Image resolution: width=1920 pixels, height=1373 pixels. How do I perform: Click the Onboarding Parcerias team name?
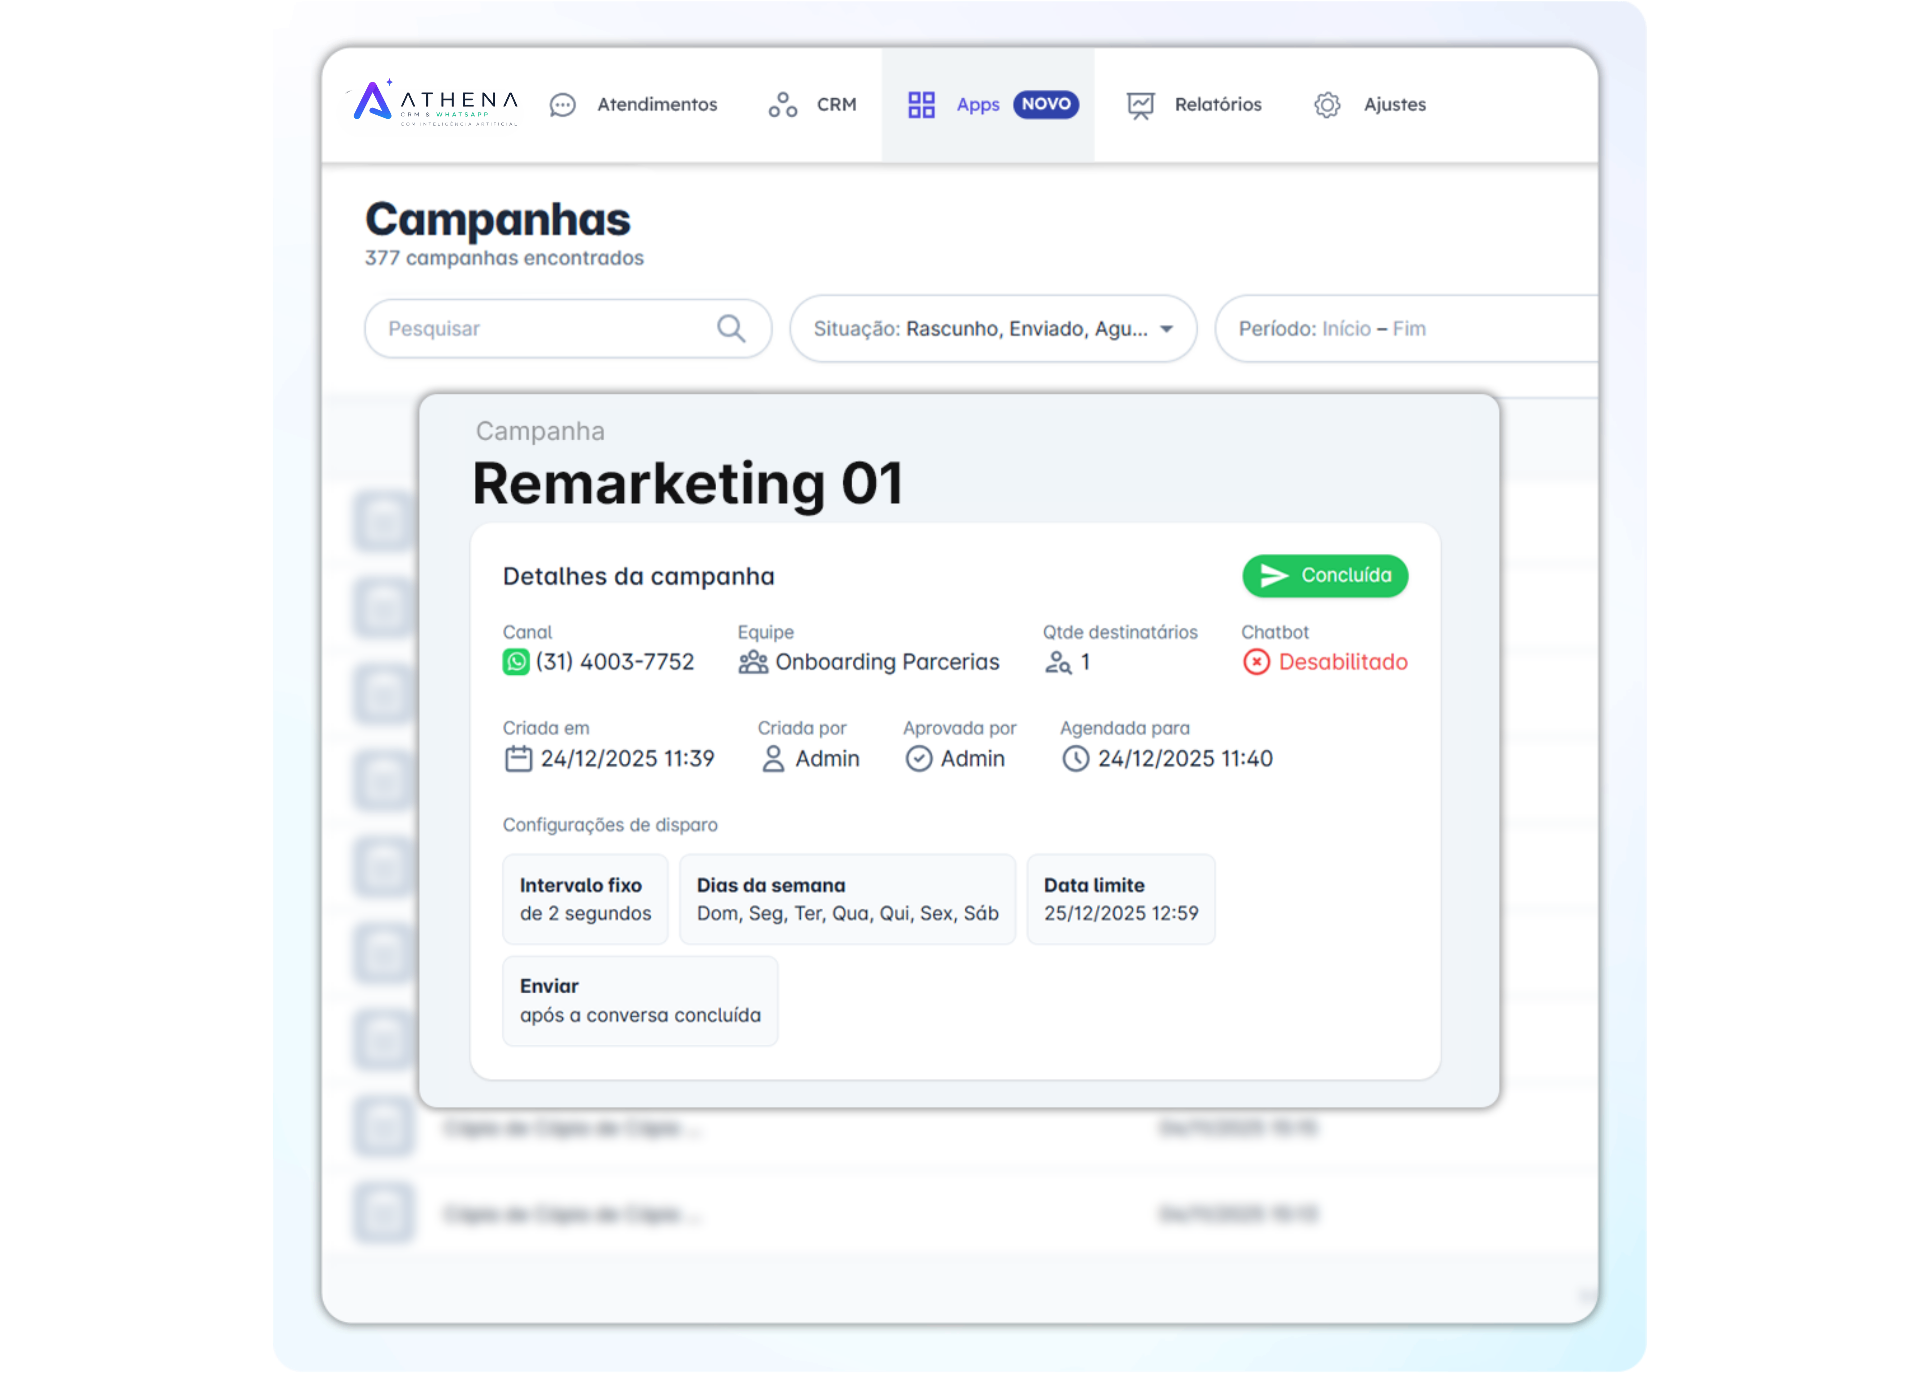point(887,662)
